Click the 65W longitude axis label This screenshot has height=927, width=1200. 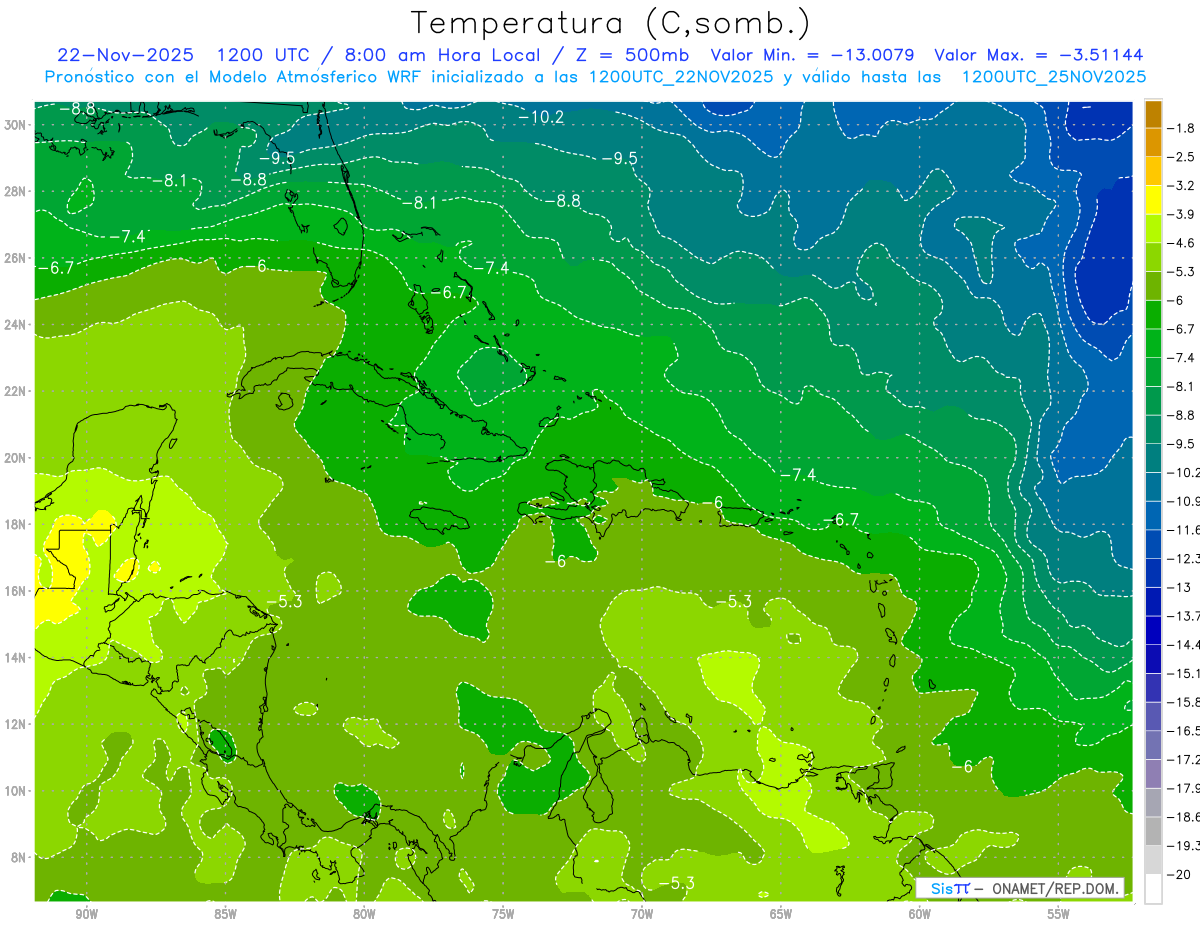781,914
